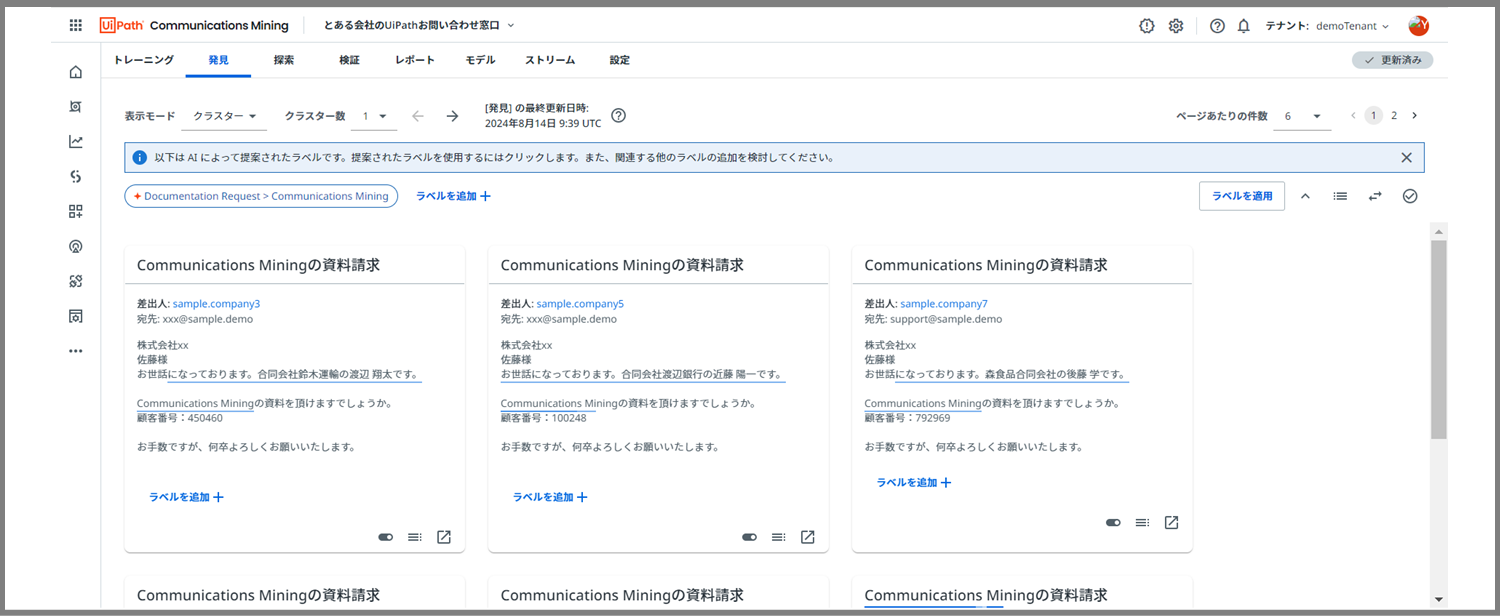Image resolution: width=1500 pixels, height=616 pixels.
Task: Open sample.company5 message in new window
Action: point(808,537)
